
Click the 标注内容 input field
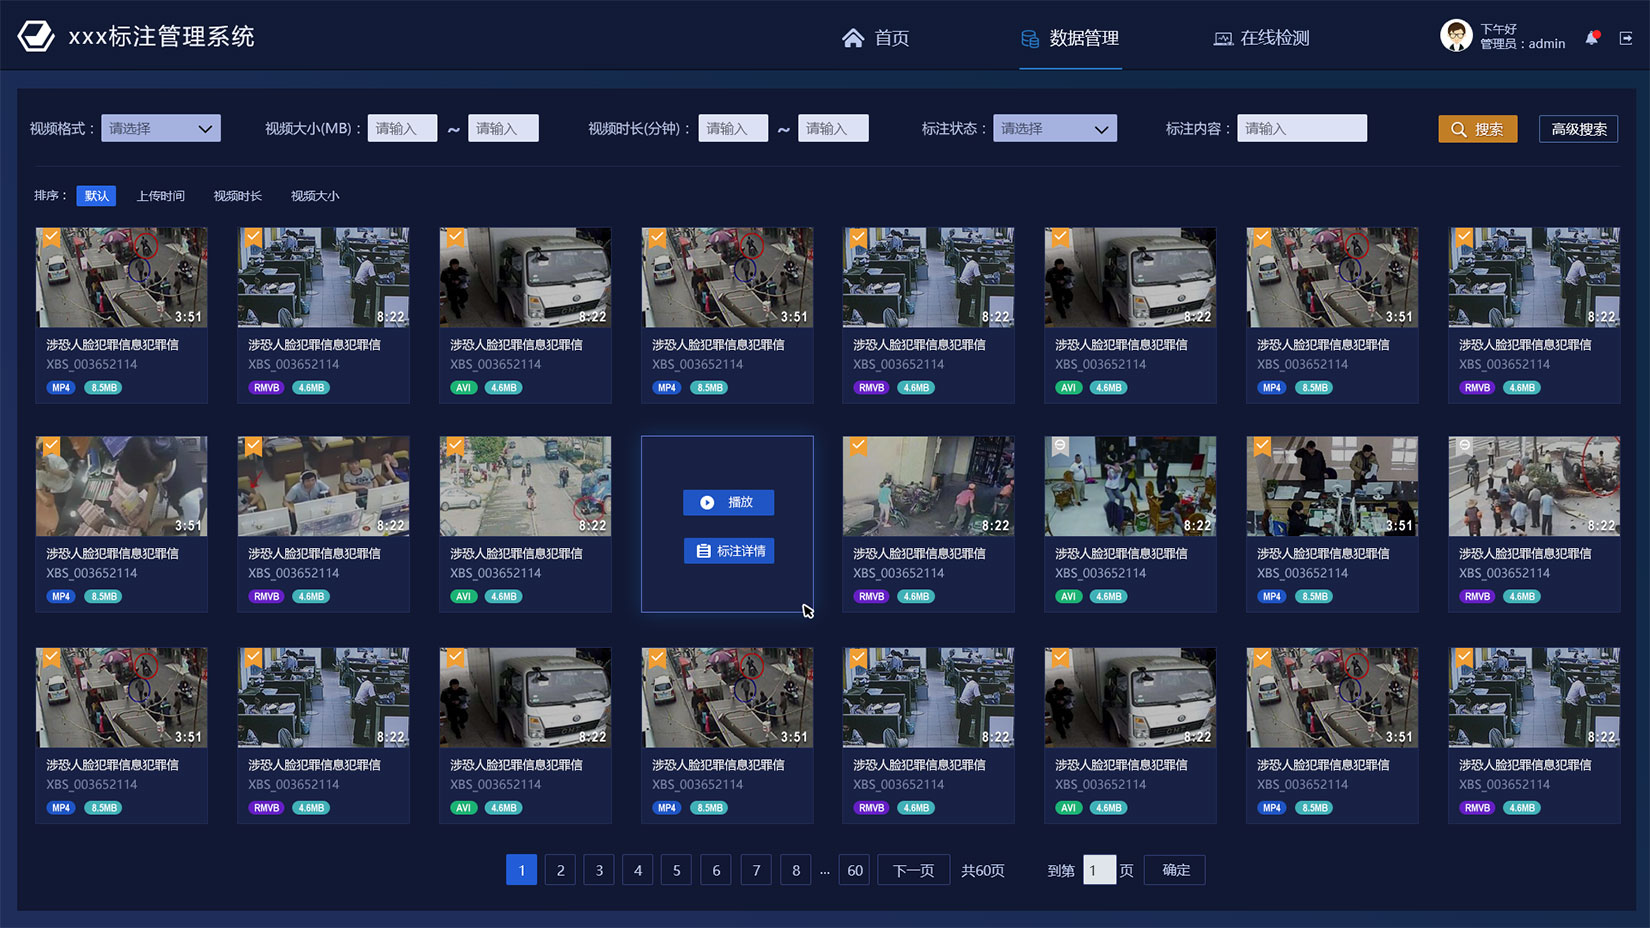coord(1301,128)
